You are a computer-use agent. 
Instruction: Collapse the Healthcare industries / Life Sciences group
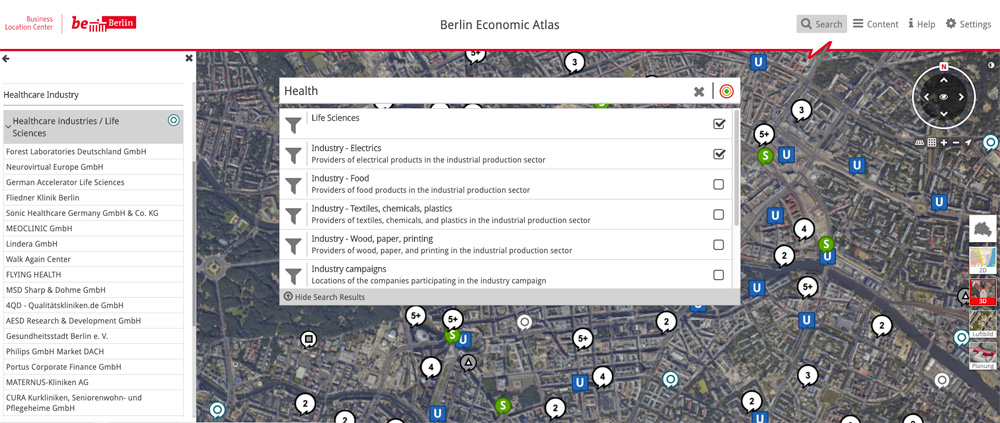[8, 127]
